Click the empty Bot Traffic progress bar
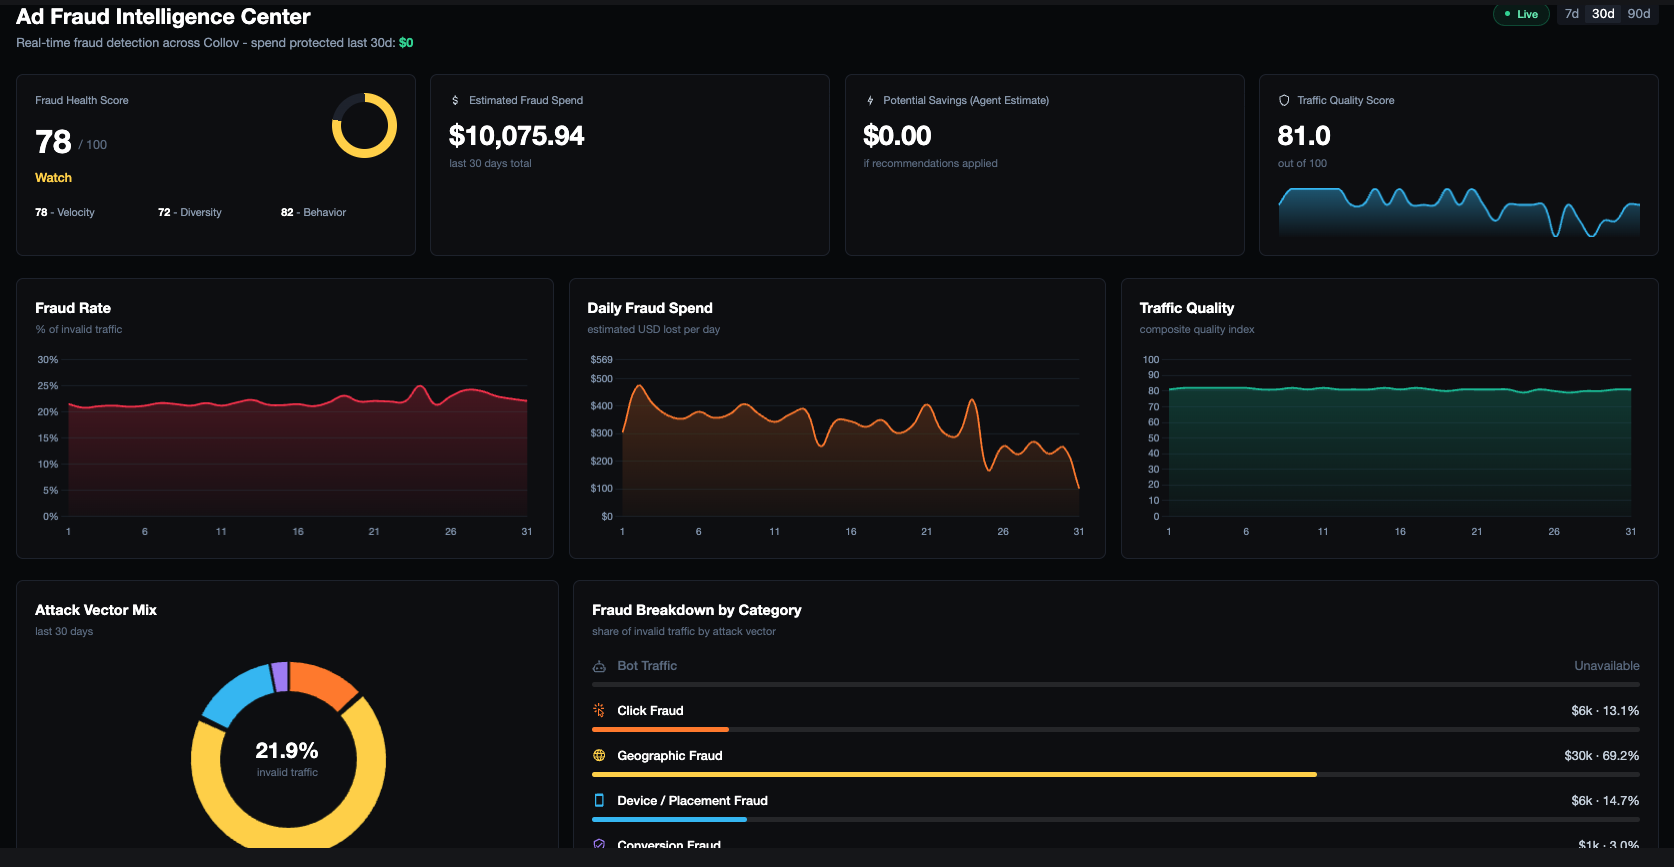This screenshot has width=1674, height=867. [x=1115, y=685]
